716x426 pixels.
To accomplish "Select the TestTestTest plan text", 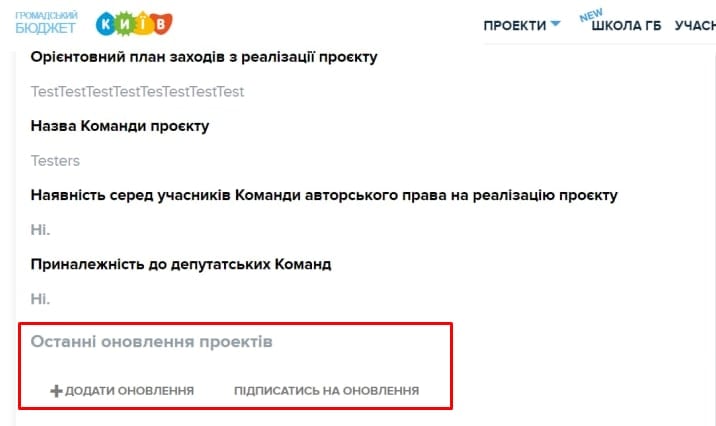I will point(137,92).
